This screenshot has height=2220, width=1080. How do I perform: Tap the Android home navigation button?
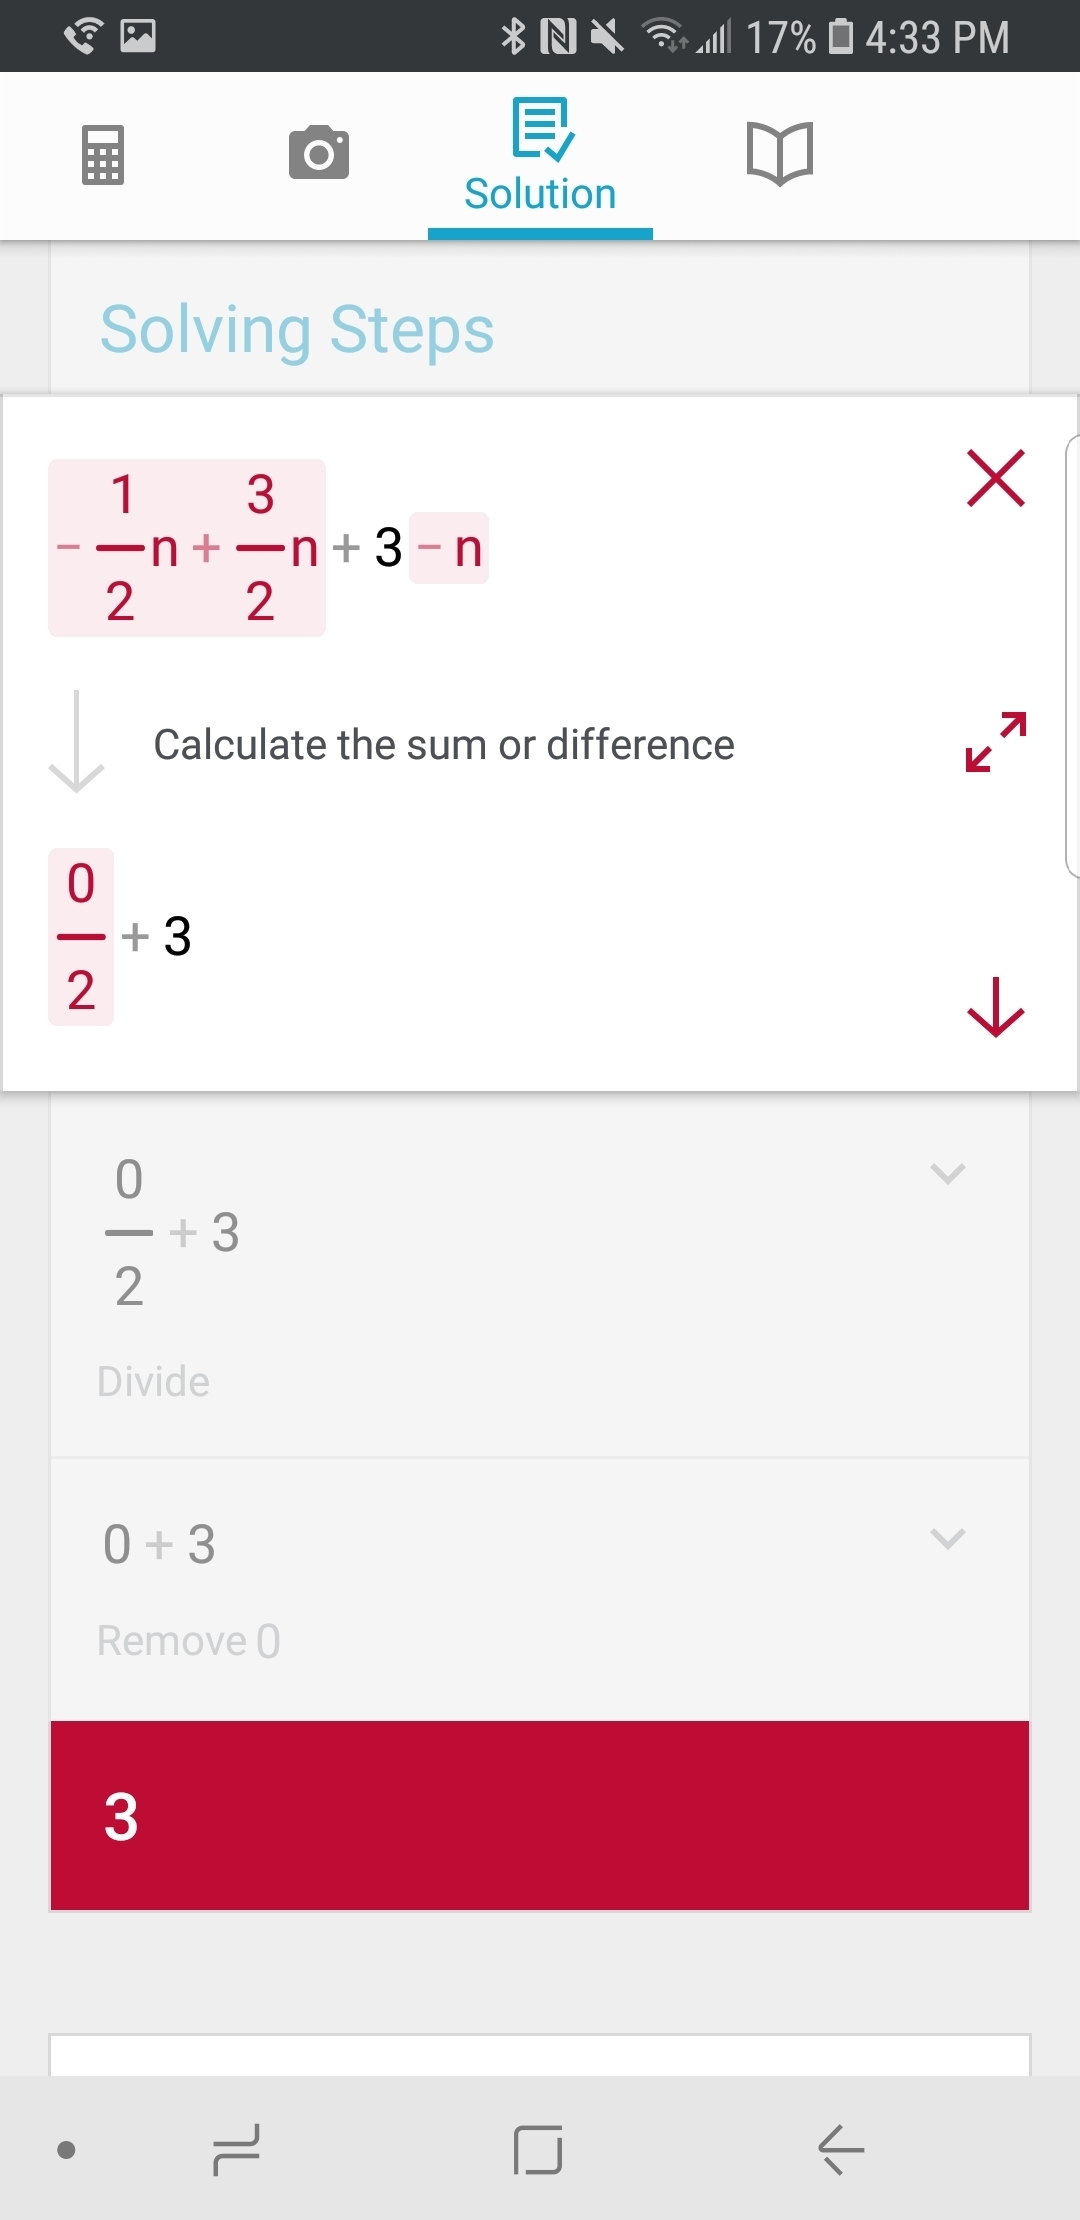[538, 2149]
